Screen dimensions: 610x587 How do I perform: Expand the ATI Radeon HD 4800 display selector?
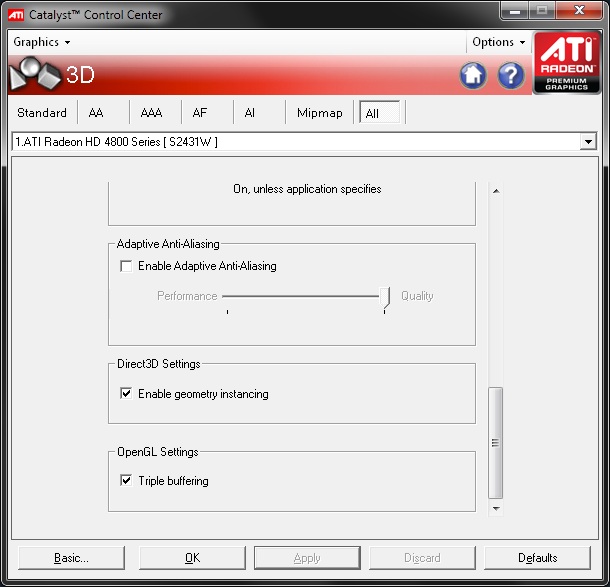[x=588, y=142]
